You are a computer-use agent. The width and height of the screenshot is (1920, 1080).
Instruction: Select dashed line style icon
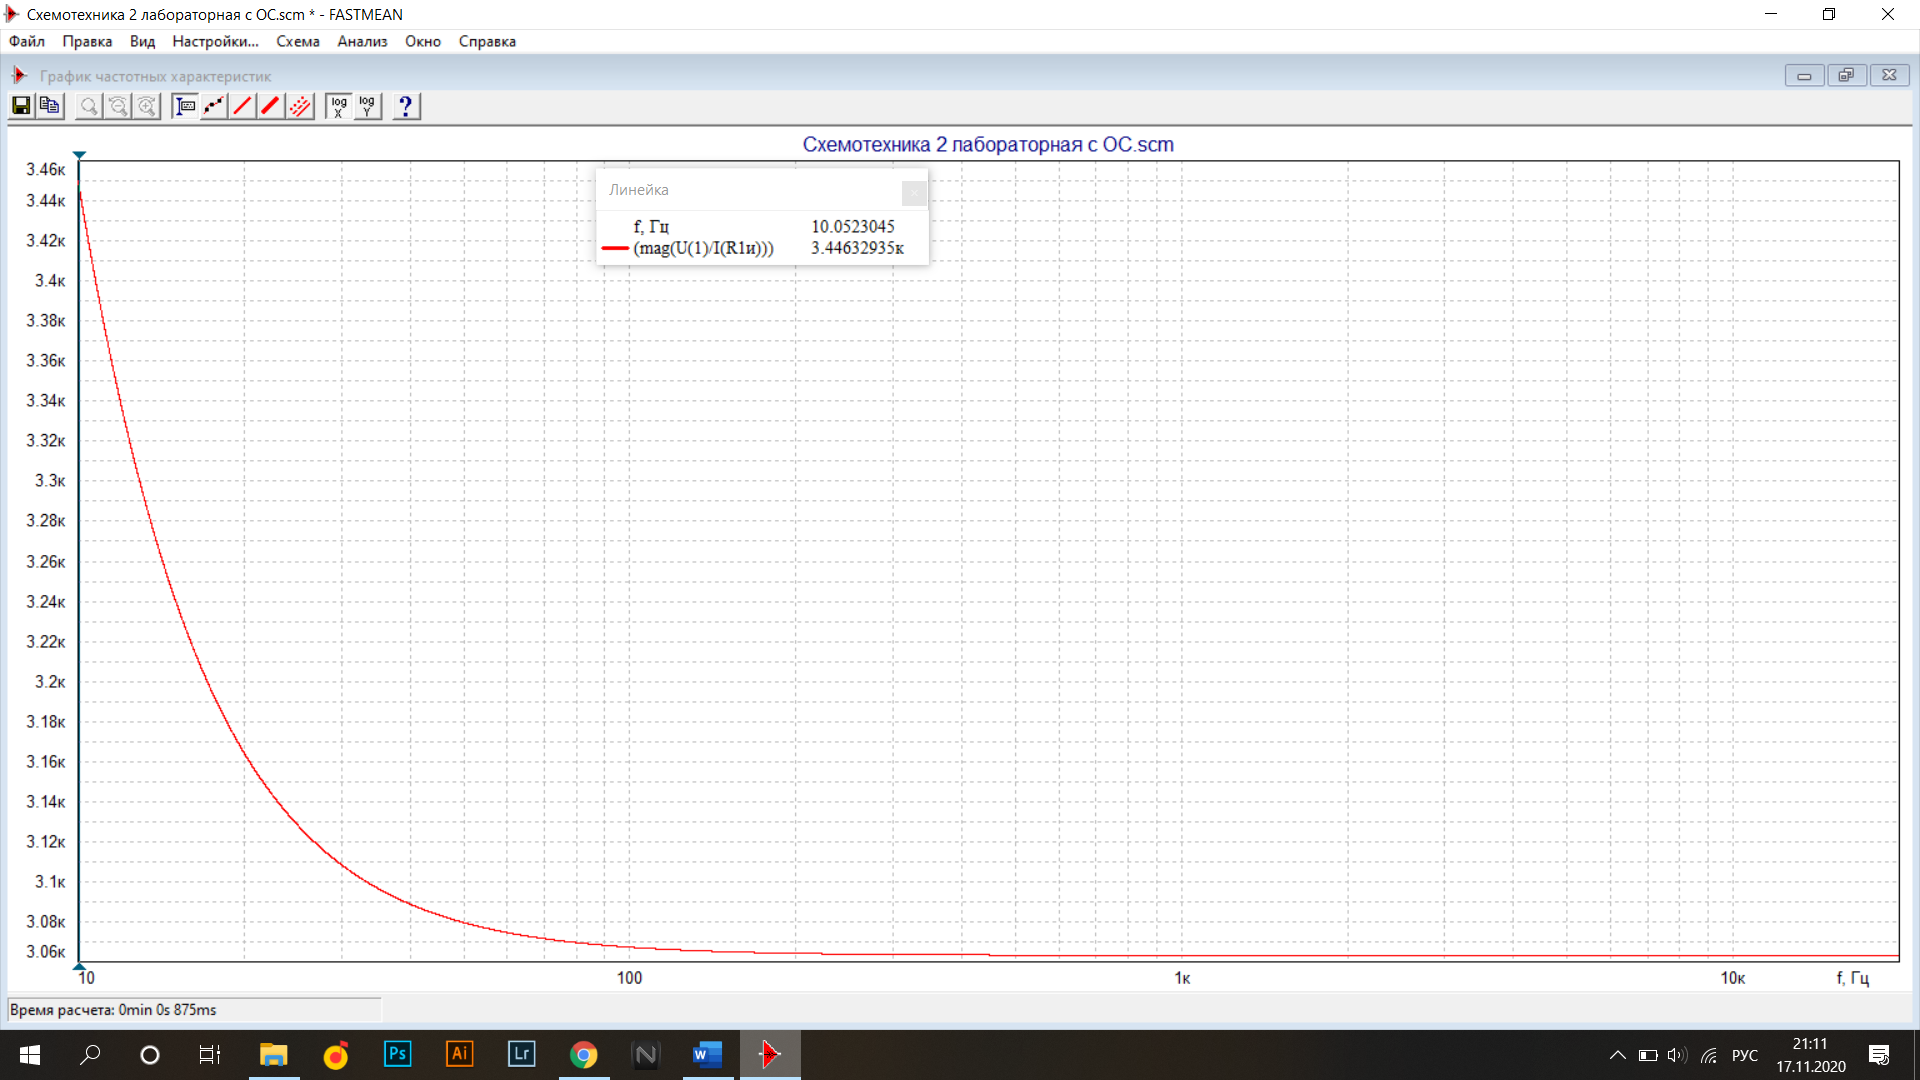(x=300, y=106)
